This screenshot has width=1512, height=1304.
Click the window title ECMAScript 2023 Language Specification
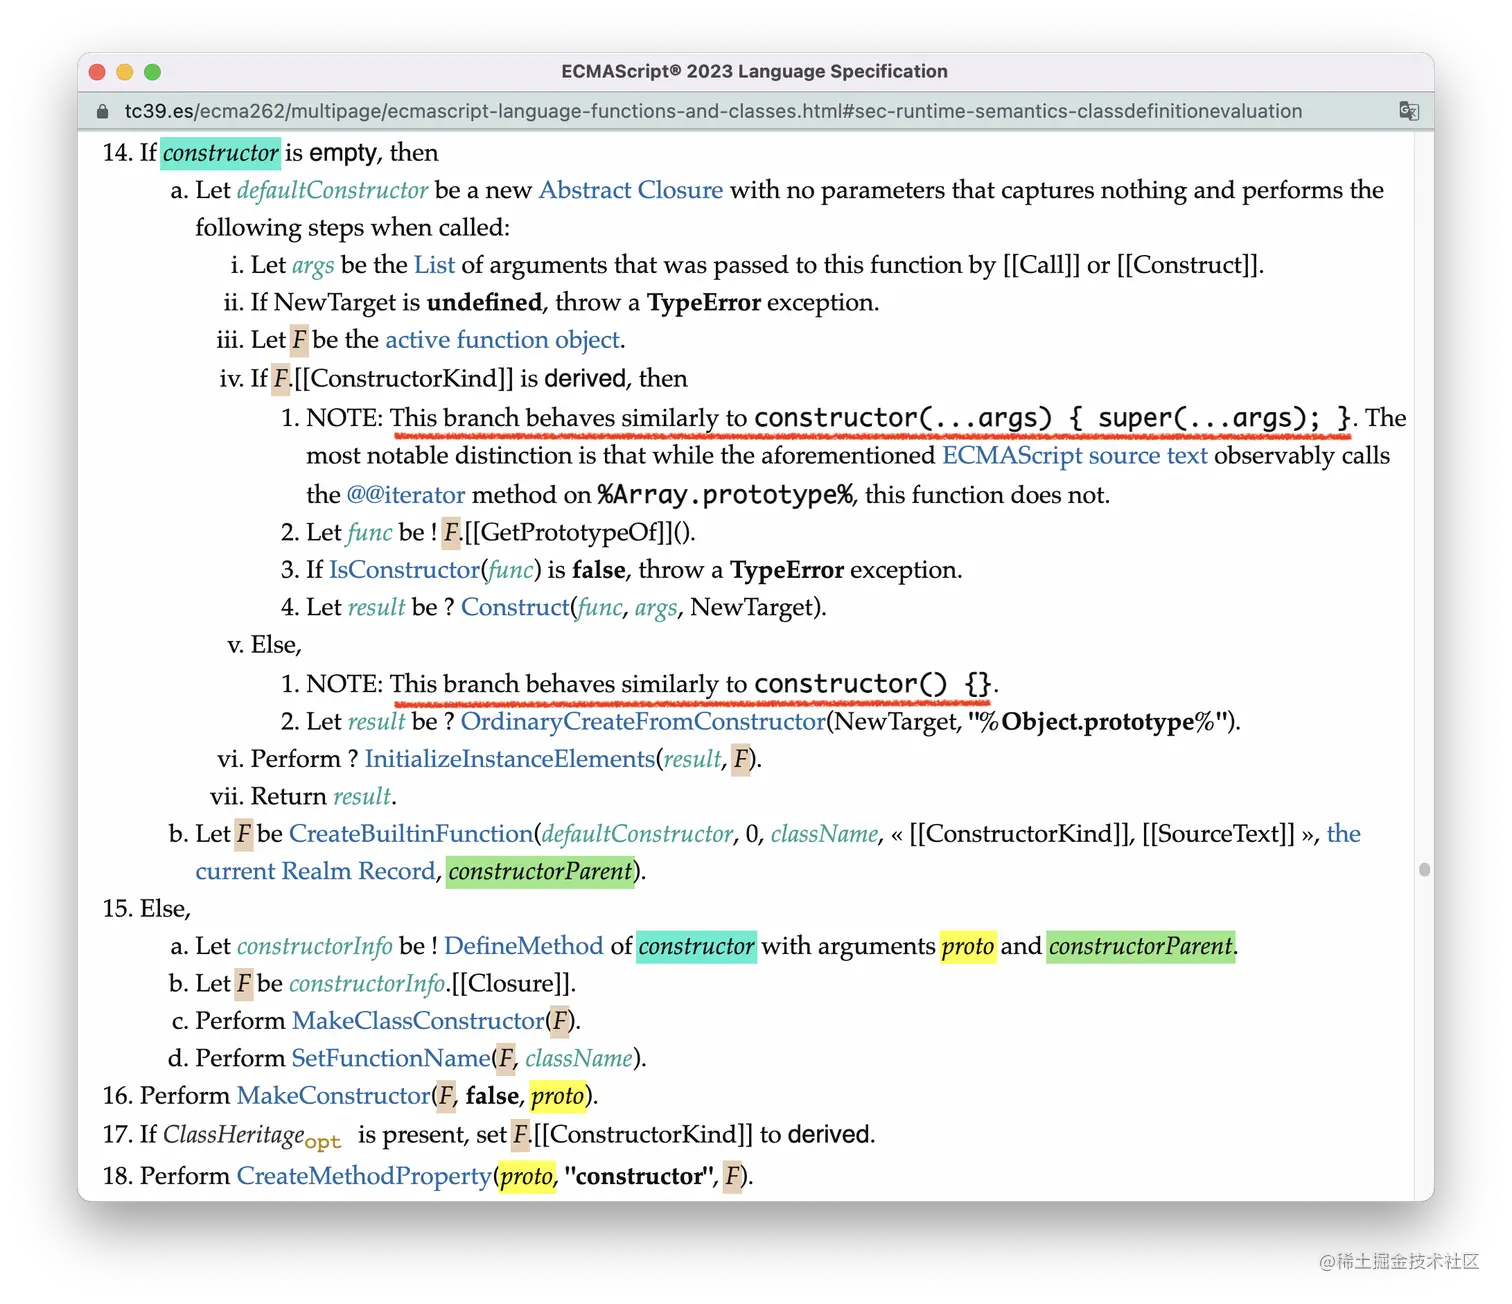click(755, 71)
